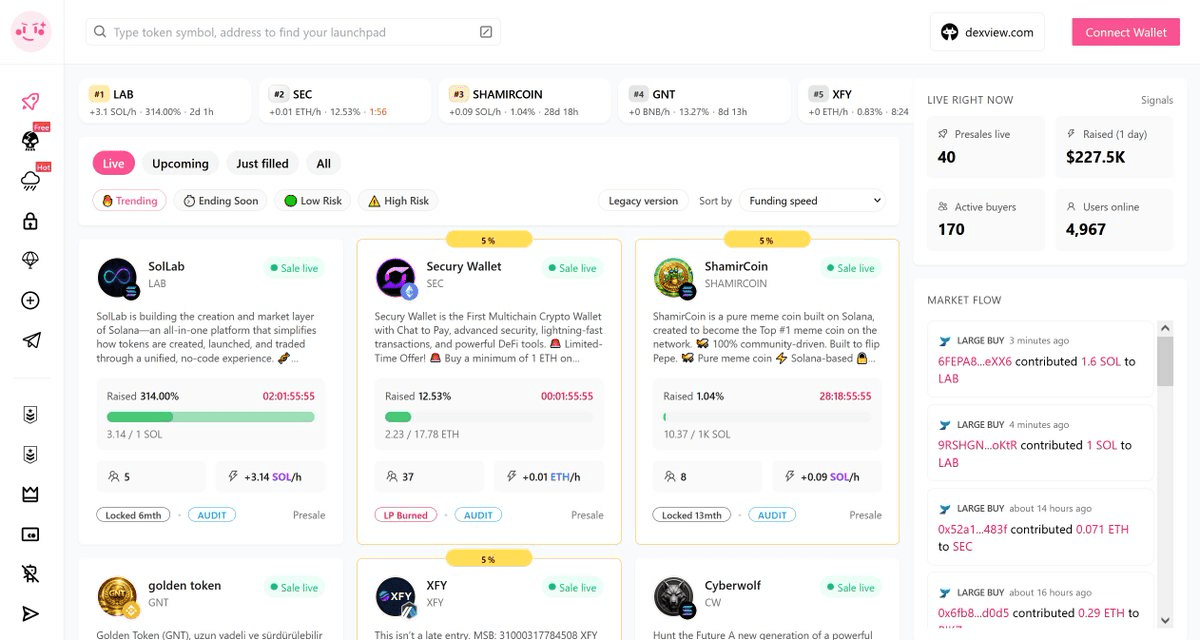The height and width of the screenshot is (640, 1200).
Task: Toggle the Ending Soon filter chip
Action: click(x=219, y=201)
